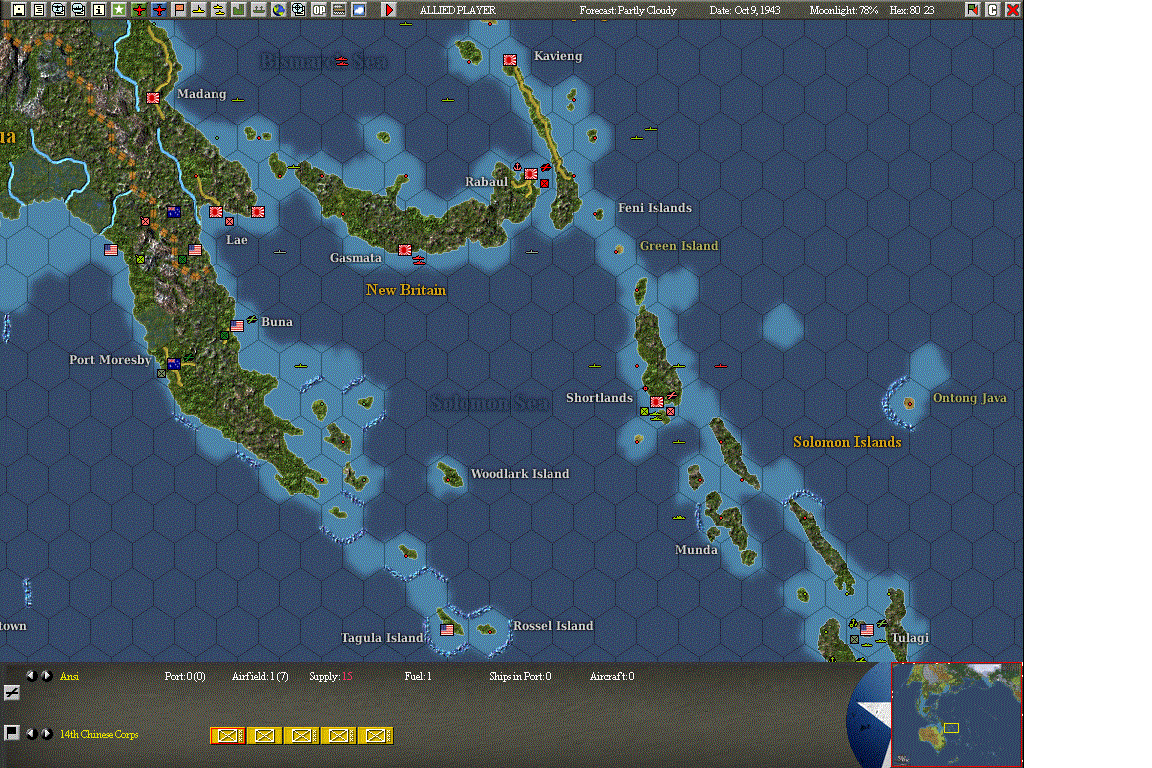The width and height of the screenshot is (1152, 768).
Task: Click the 'New Britain' map label
Action: pyautogui.click(x=406, y=290)
